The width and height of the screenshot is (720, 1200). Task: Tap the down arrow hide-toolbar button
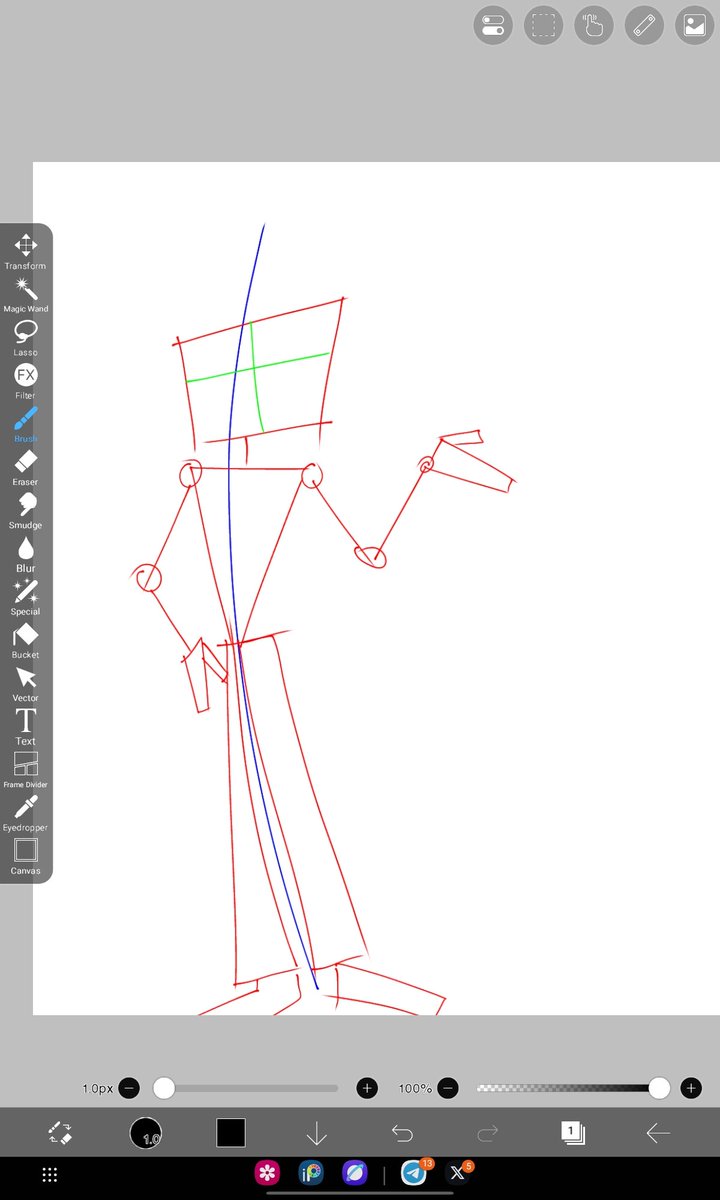[x=316, y=1133]
